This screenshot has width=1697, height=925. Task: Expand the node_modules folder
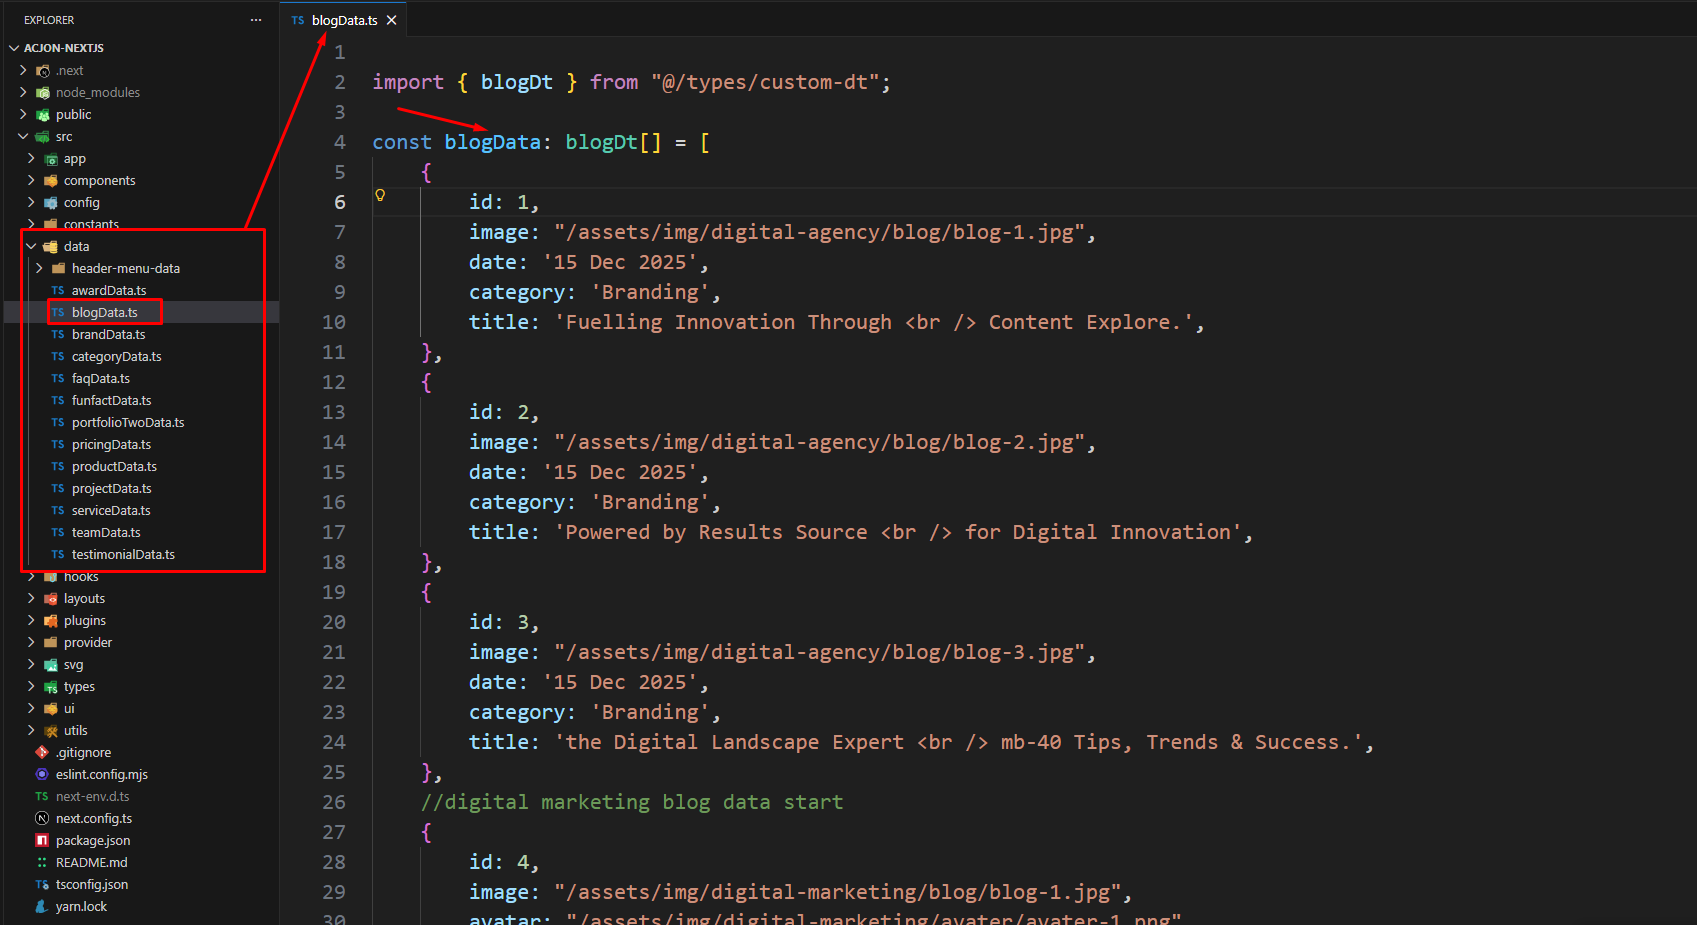pyautogui.click(x=23, y=92)
